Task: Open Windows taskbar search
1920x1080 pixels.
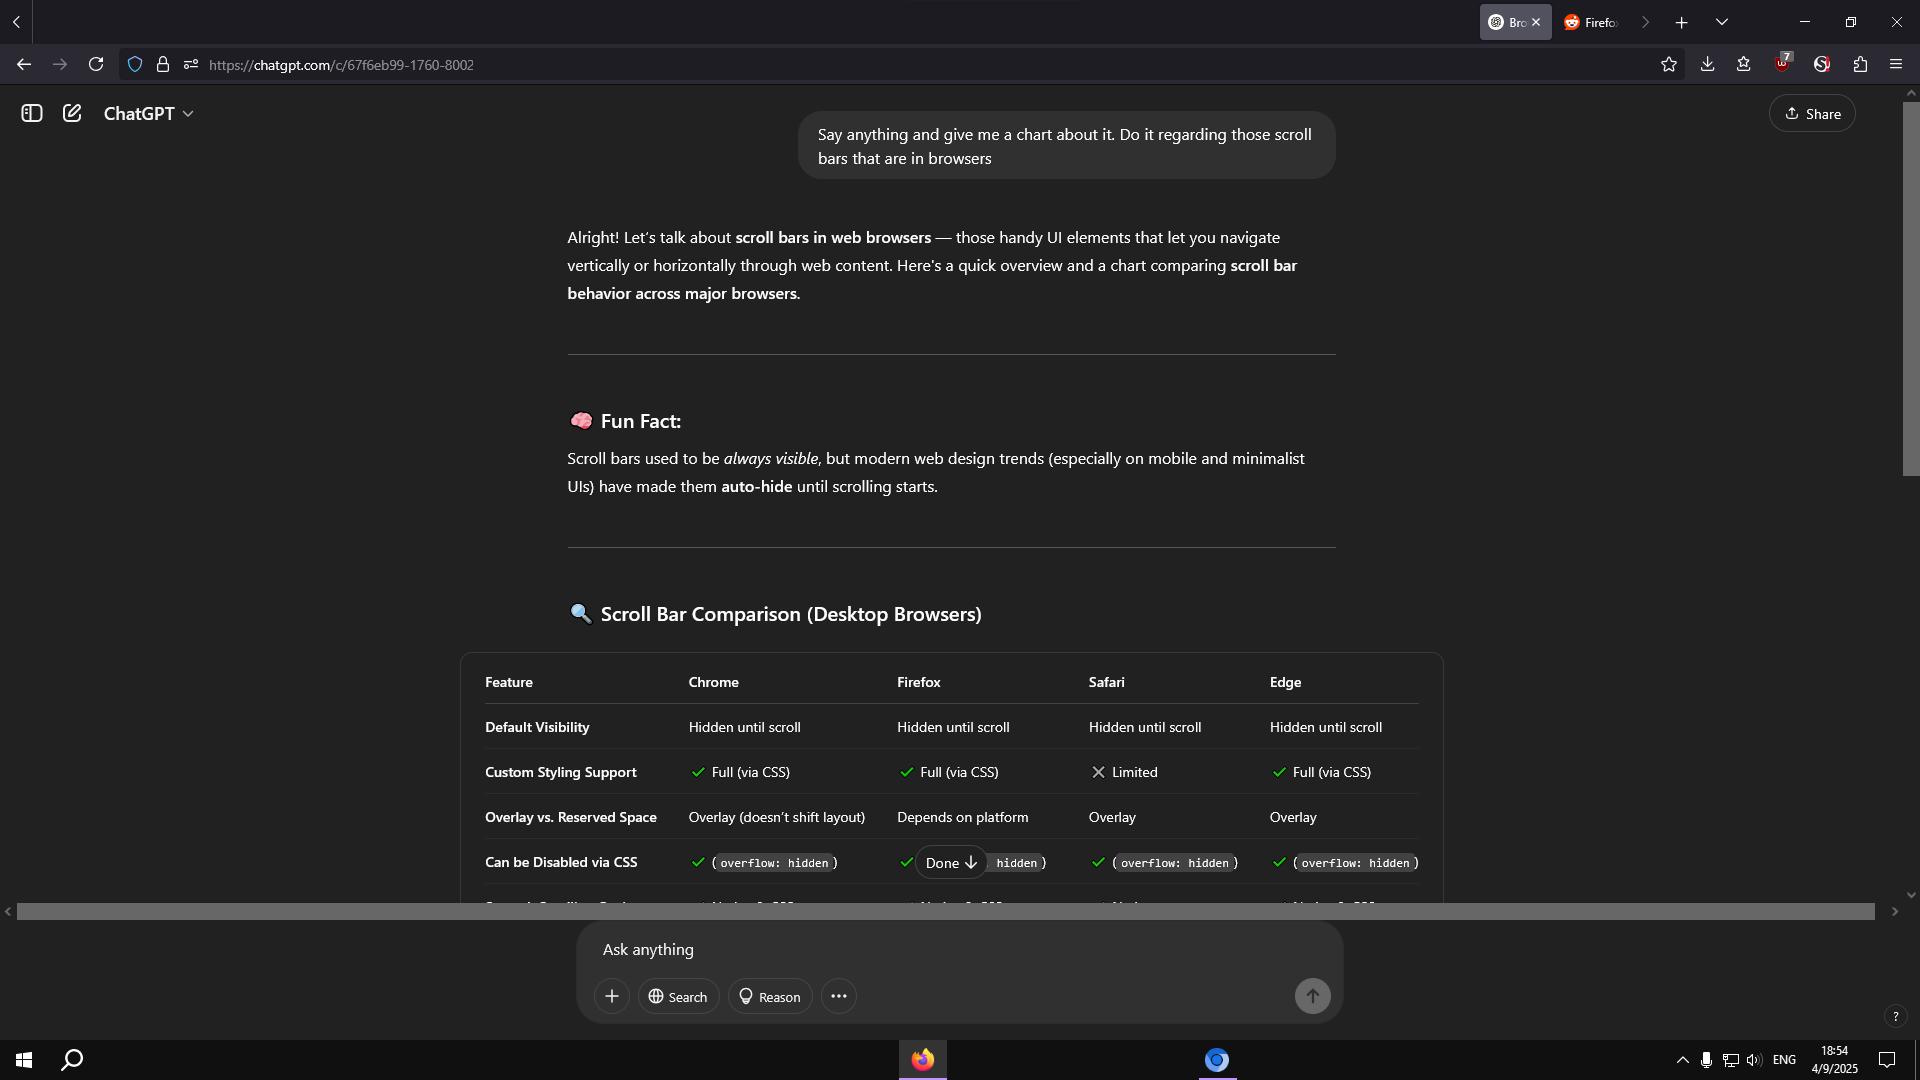Action: pos(72,1060)
